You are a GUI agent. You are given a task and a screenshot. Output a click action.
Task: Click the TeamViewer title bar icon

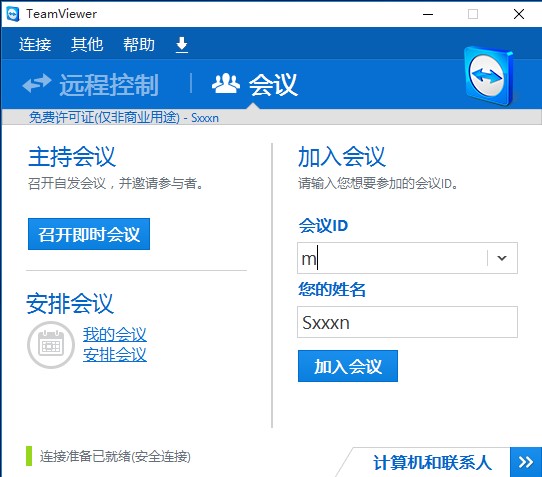tap(13, 14)
